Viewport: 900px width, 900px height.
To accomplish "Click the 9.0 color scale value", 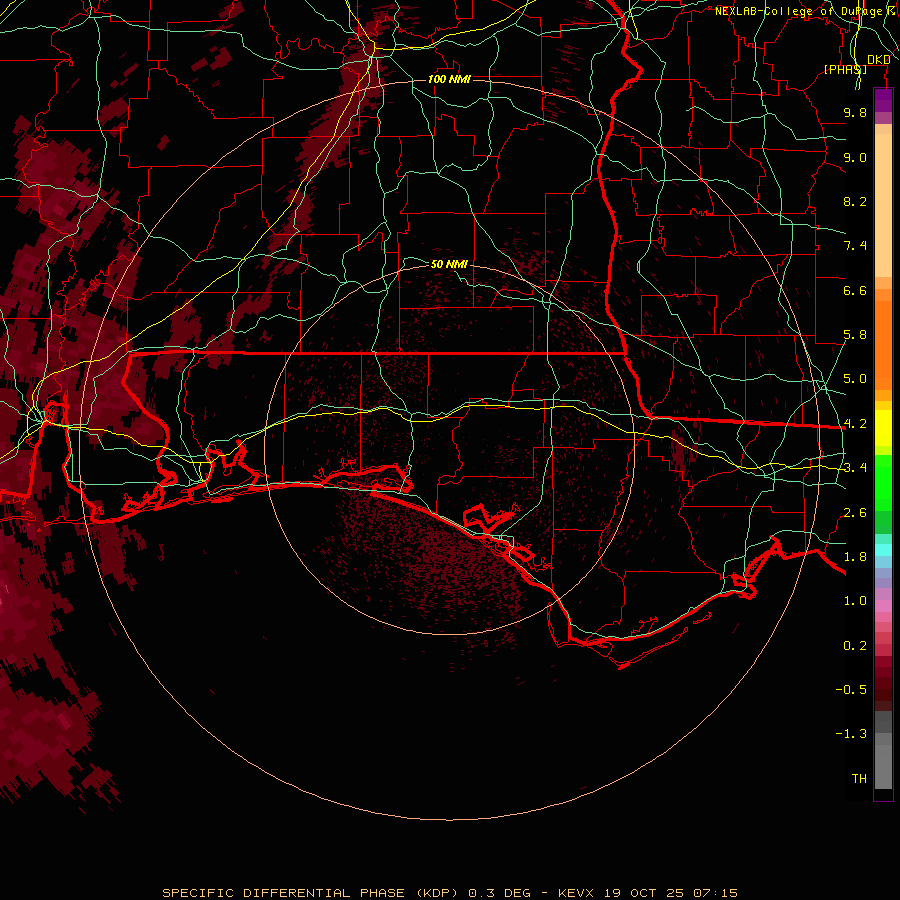I will coord(855,157).
